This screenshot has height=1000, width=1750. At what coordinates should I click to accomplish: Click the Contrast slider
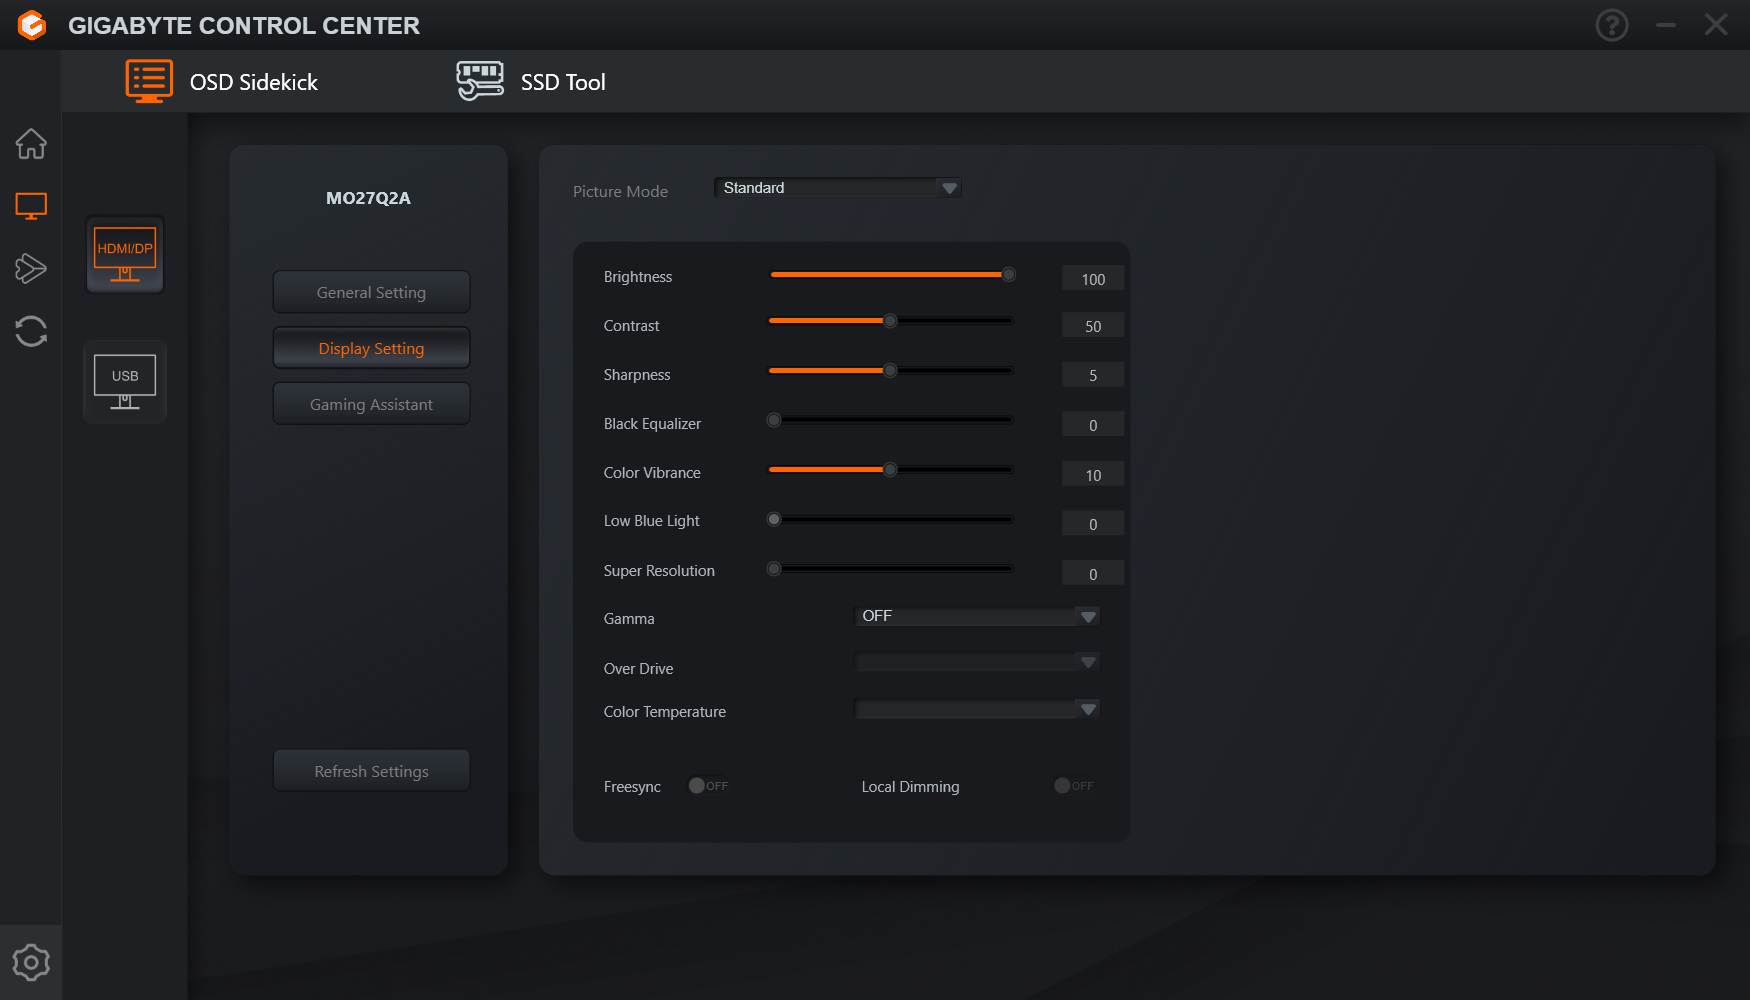[891, 321]
